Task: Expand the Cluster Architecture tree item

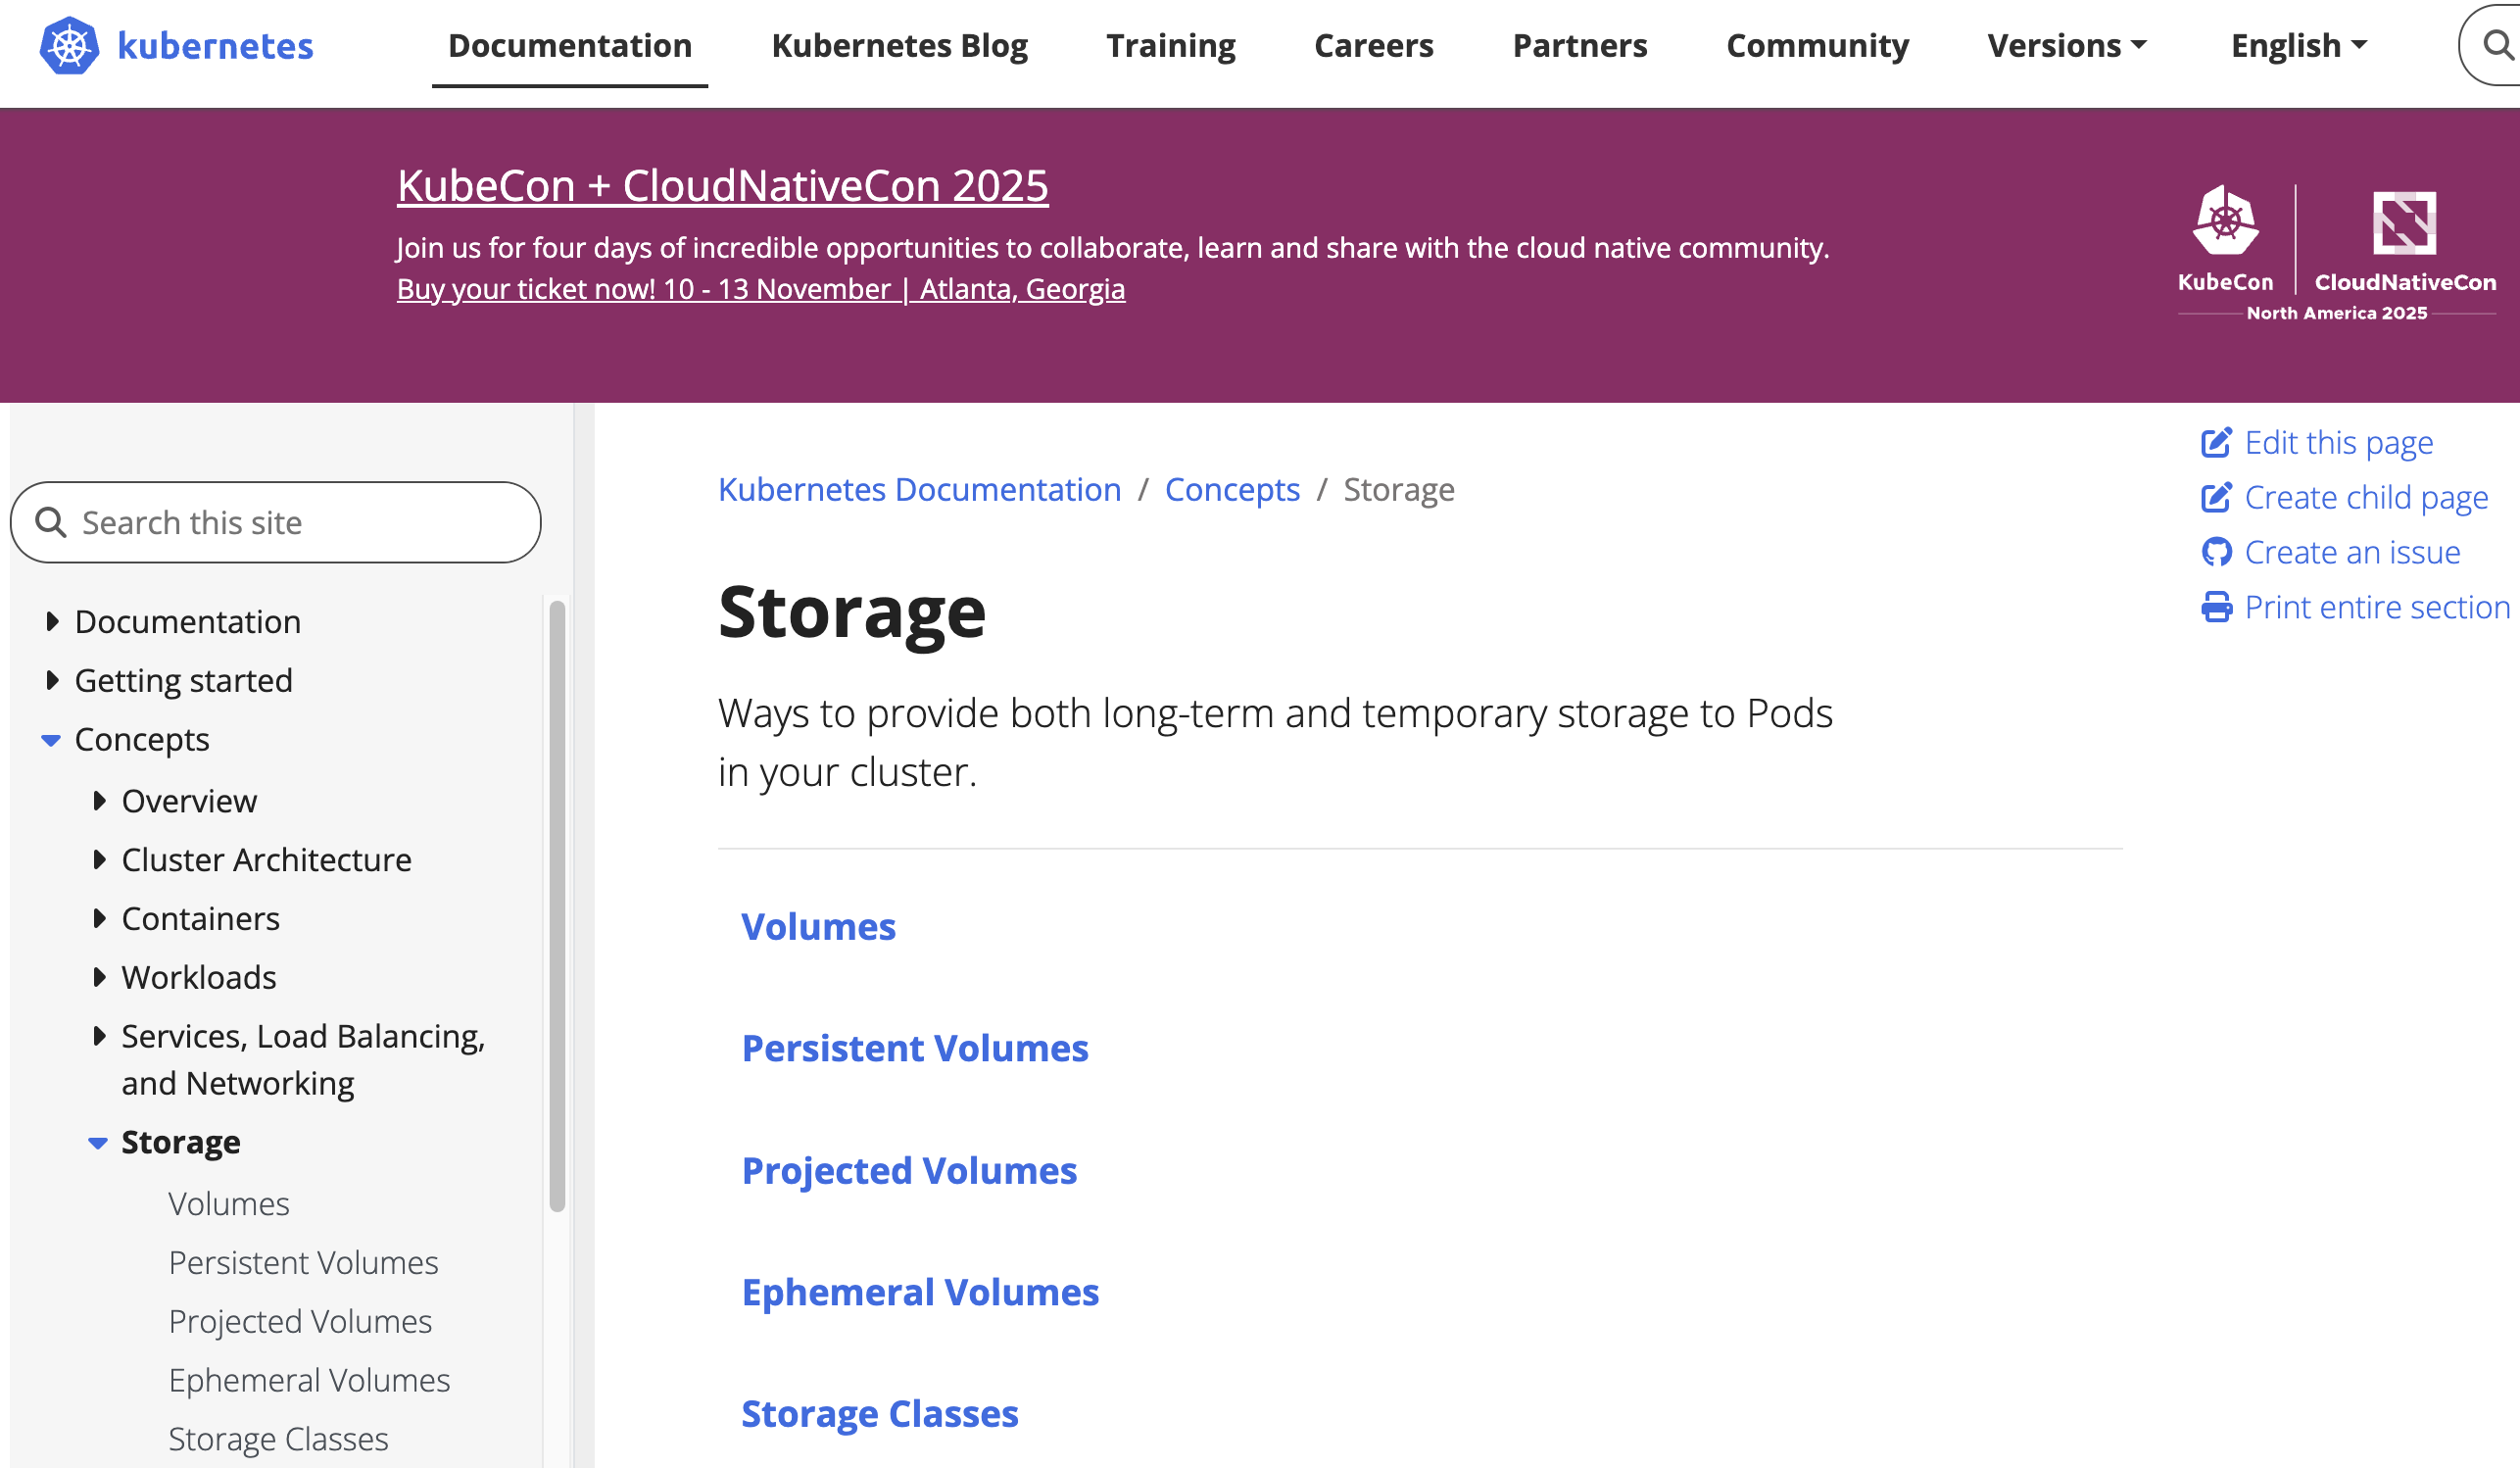Action: point(99,860)
